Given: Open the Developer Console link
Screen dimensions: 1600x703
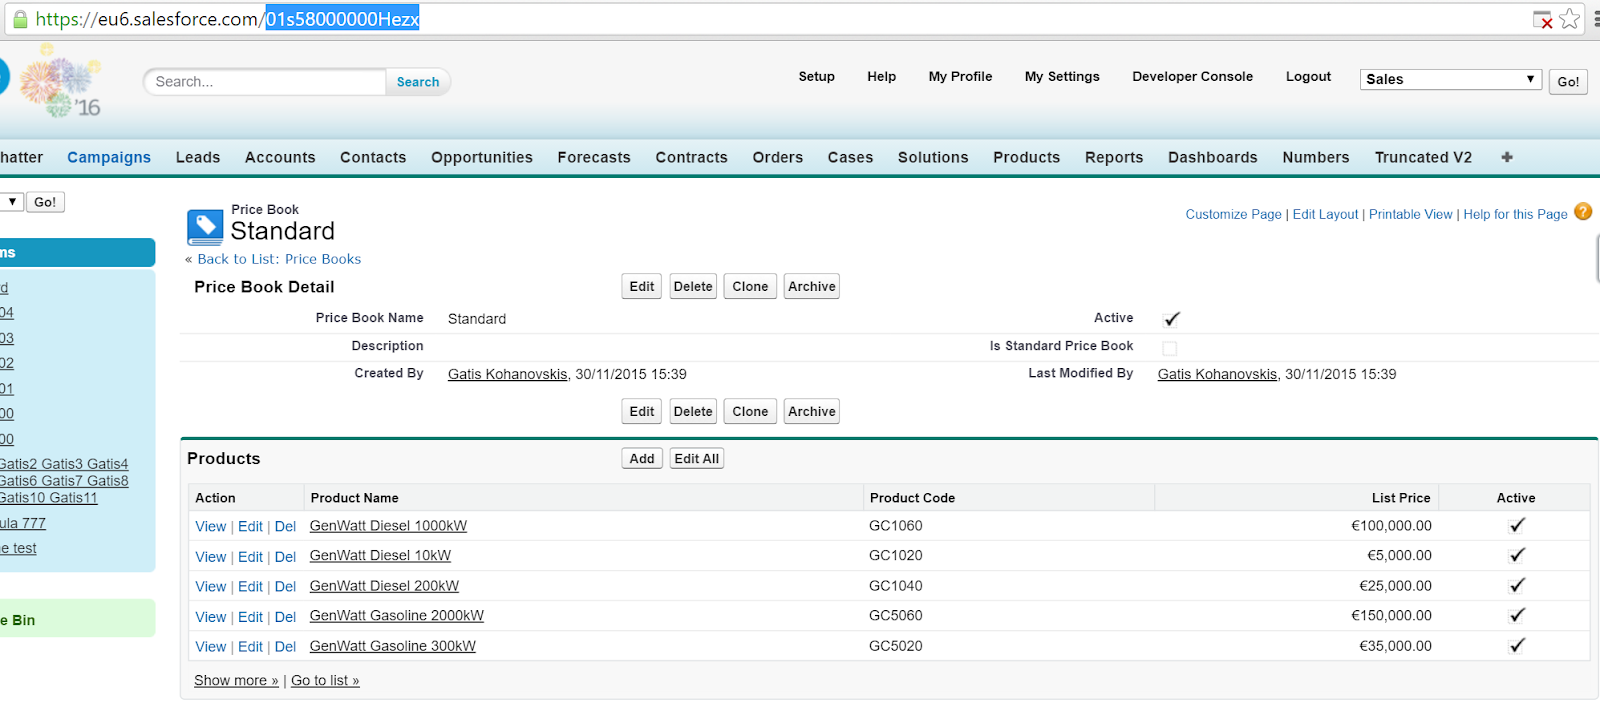Looking at the screenshot, I should tap(1192, 76).
